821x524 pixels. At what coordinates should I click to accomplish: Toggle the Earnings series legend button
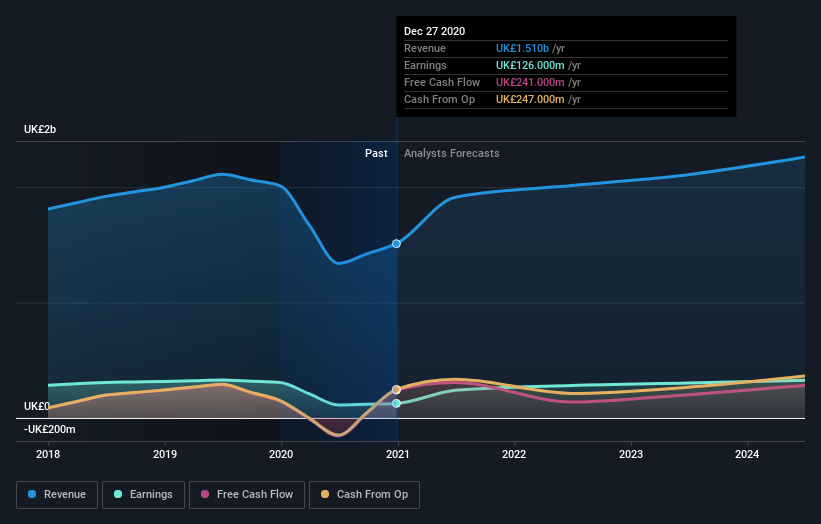click(x=143, y=495)
